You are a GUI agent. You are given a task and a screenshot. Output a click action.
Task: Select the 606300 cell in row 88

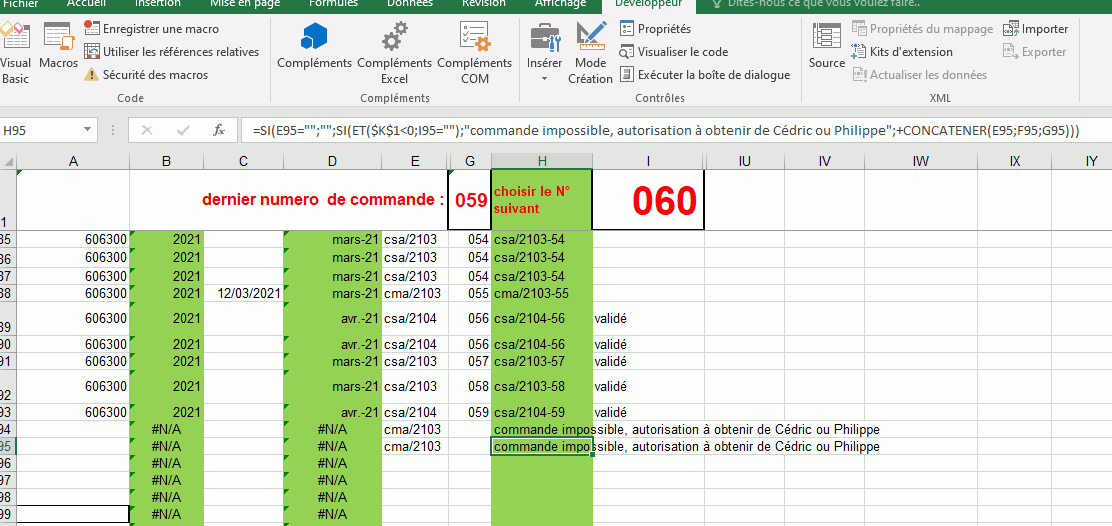tap(73, 293)
